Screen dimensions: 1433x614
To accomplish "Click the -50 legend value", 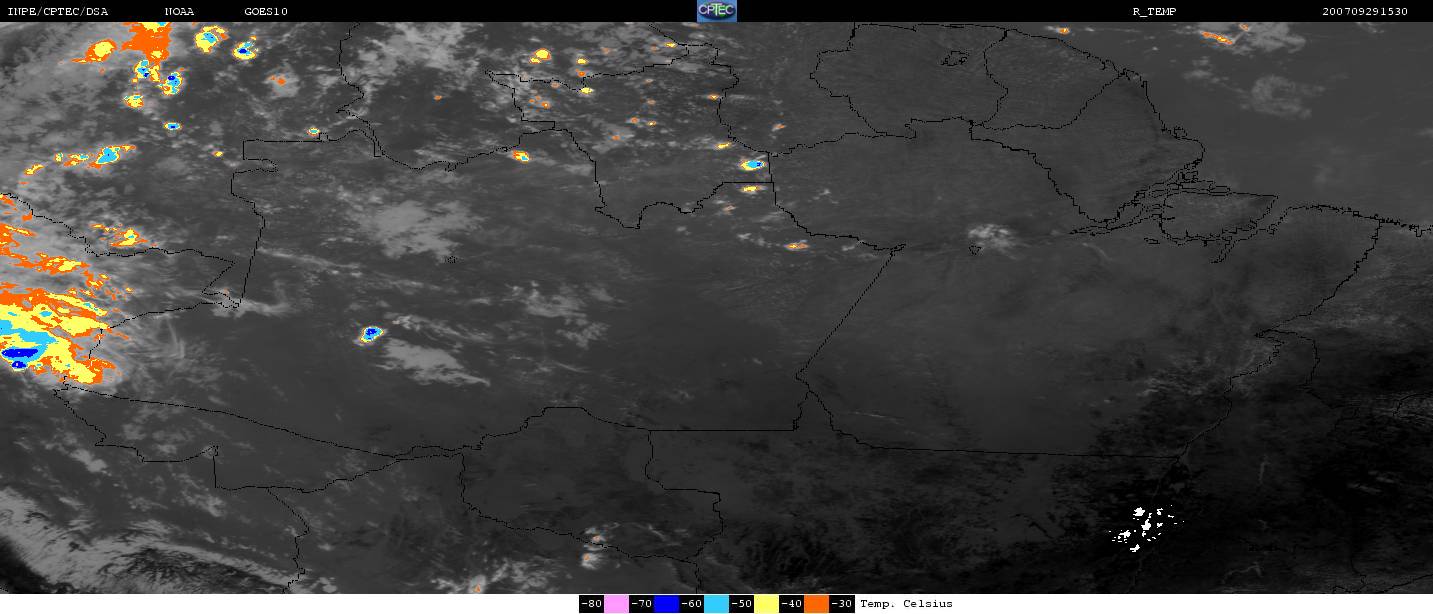I will click(741, 604).
